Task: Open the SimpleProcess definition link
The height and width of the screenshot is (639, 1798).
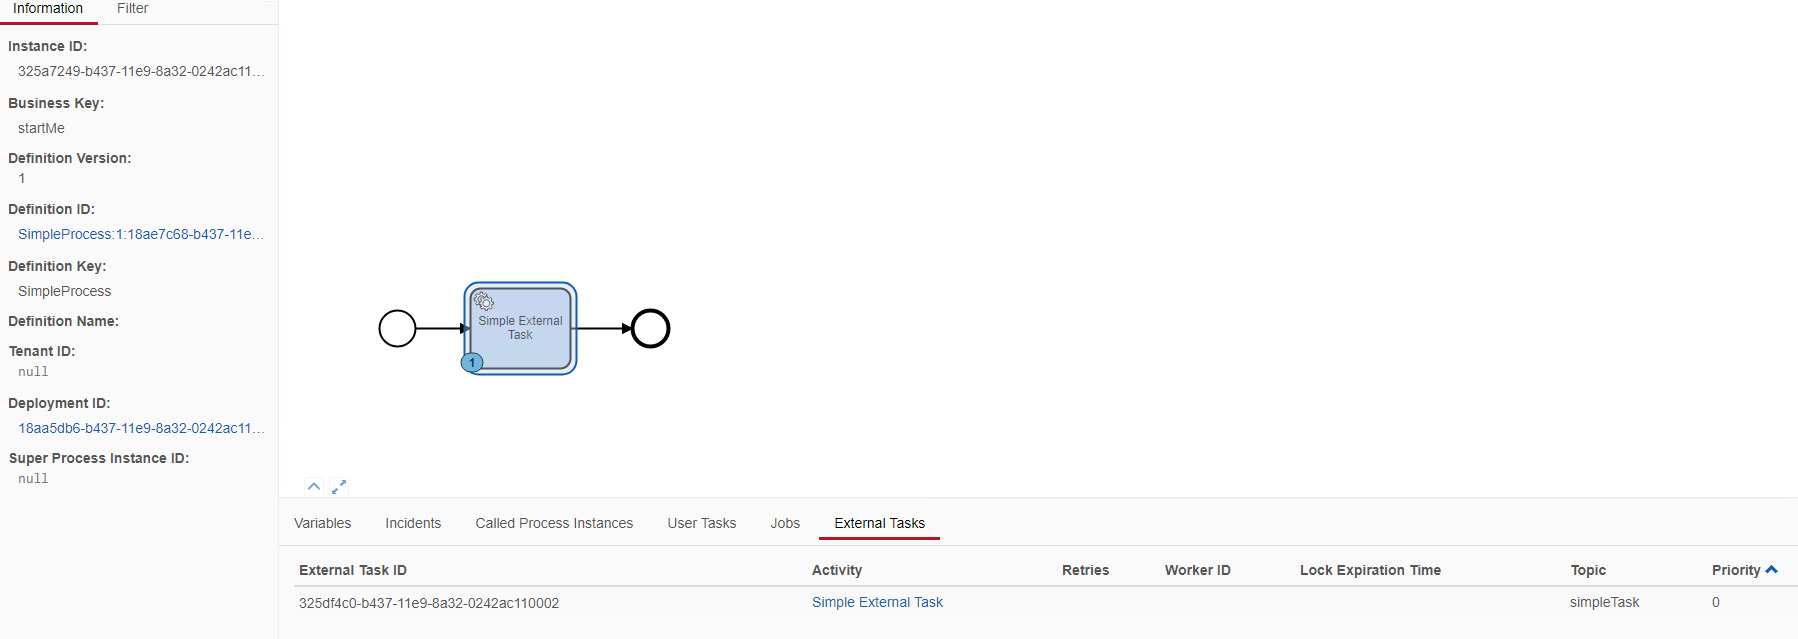Action: 140,234
